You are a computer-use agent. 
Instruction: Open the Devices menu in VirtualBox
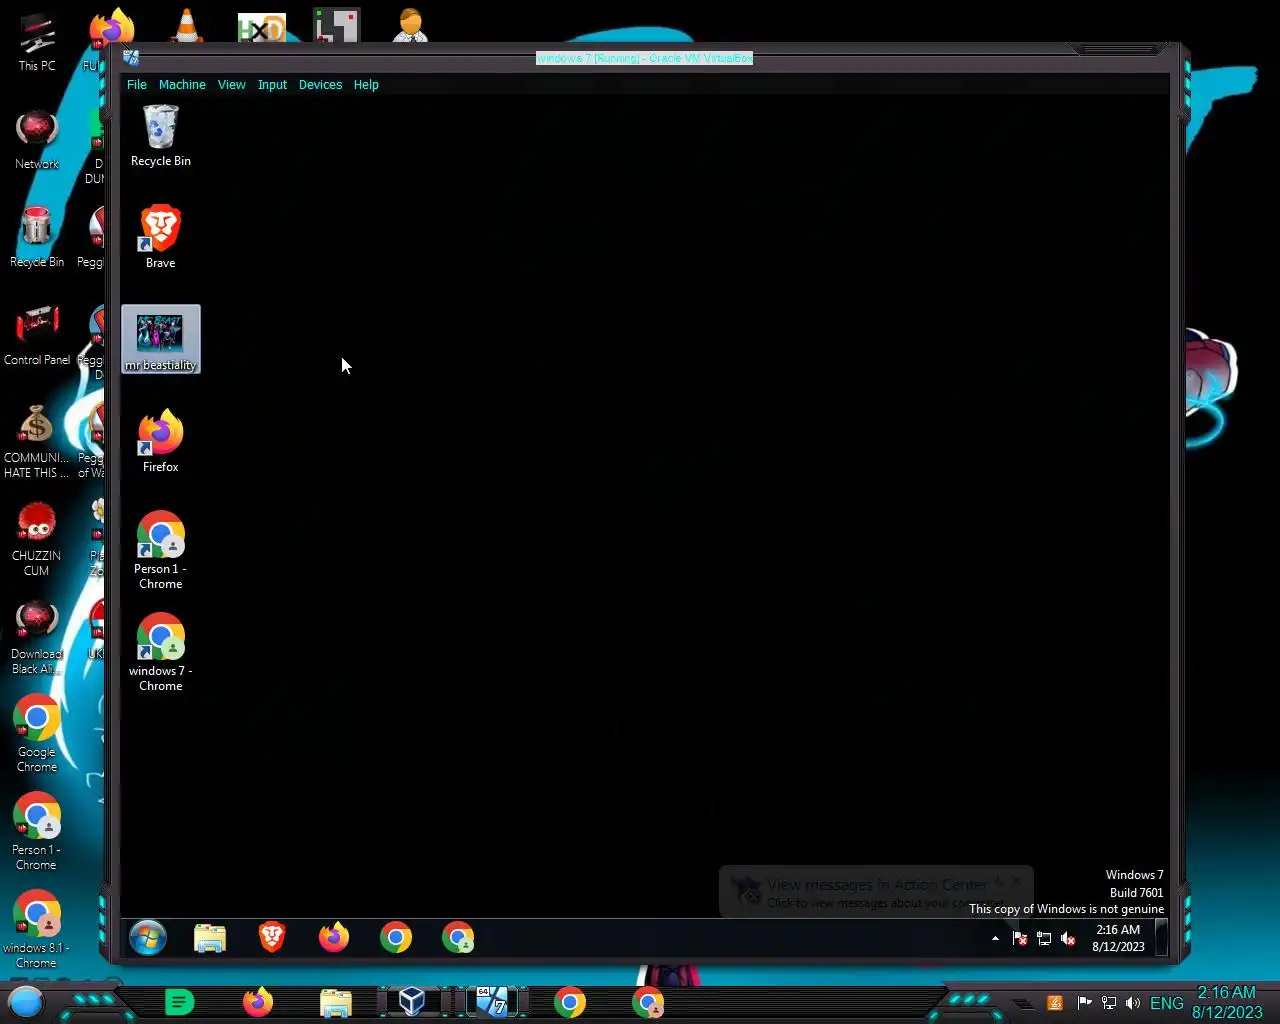point(320,85)
